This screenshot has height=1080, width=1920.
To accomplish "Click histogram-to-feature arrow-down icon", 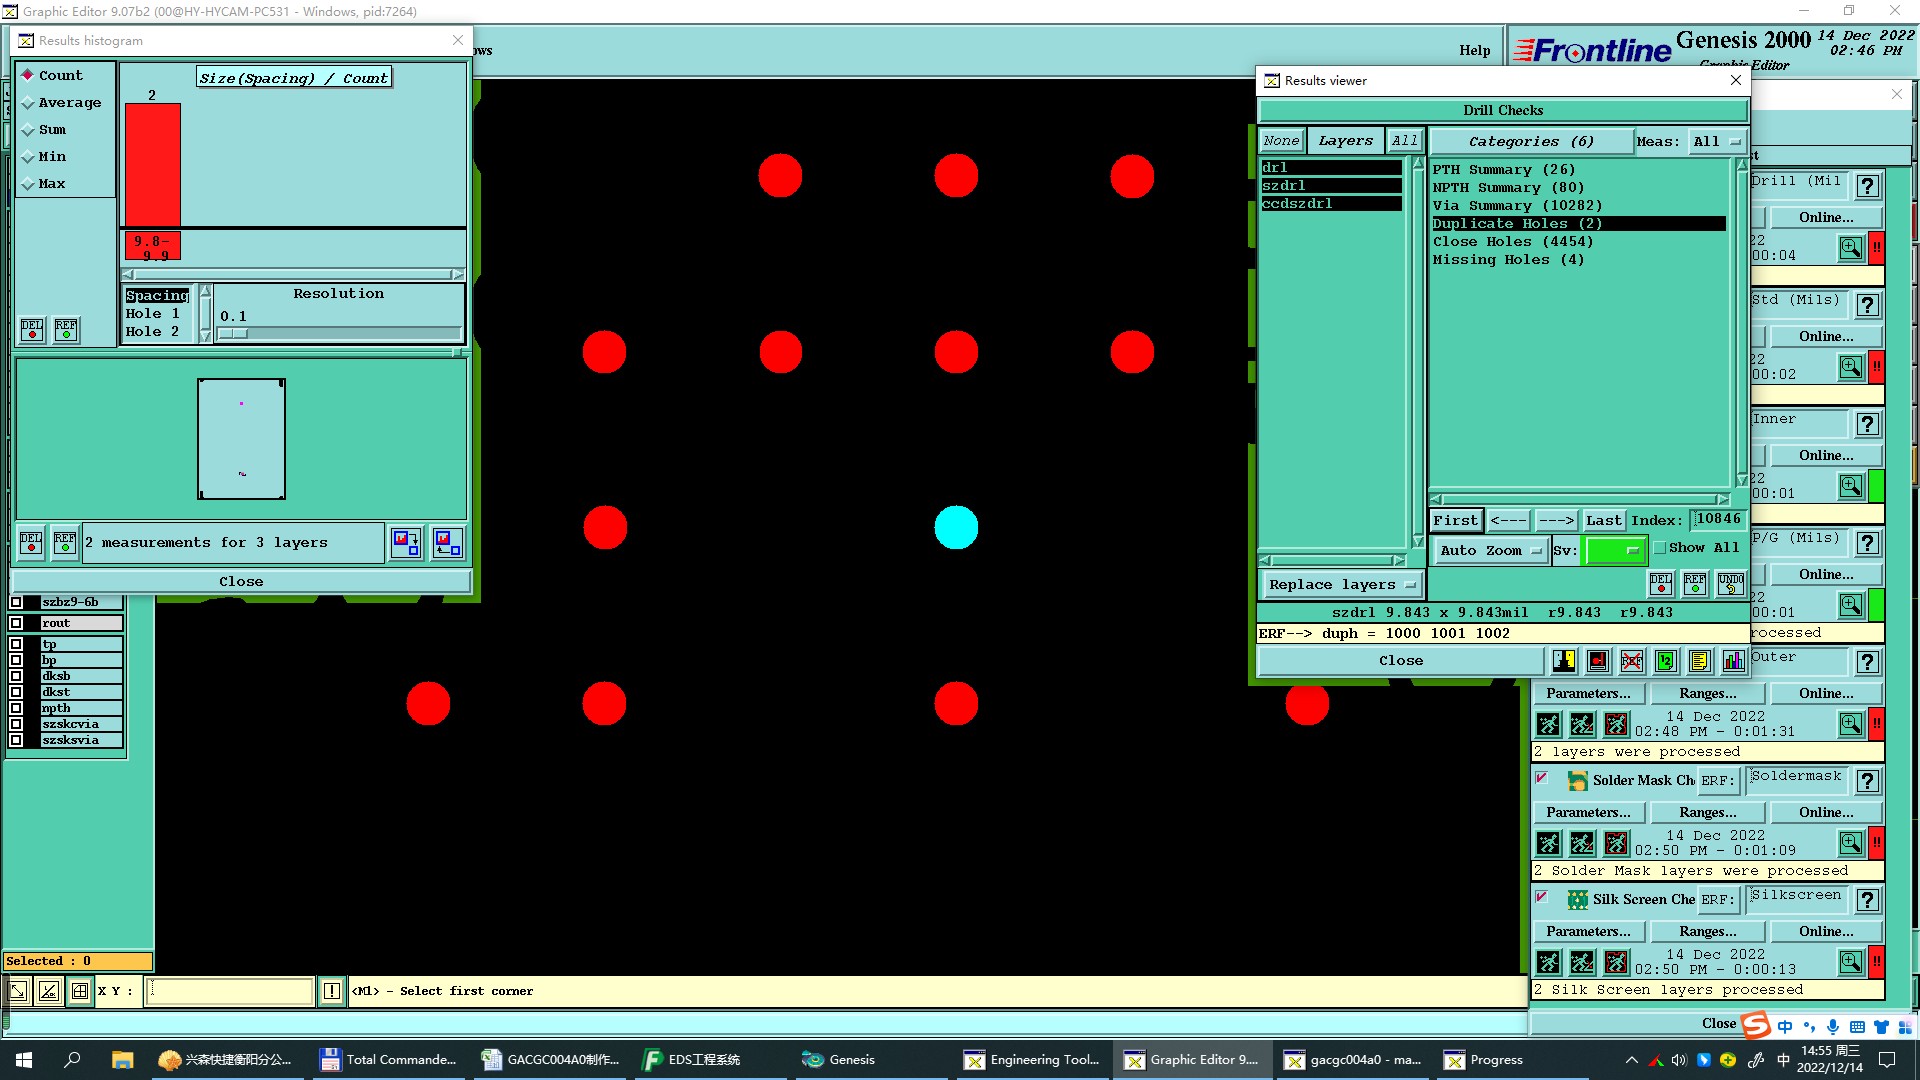I will (406, 543).
